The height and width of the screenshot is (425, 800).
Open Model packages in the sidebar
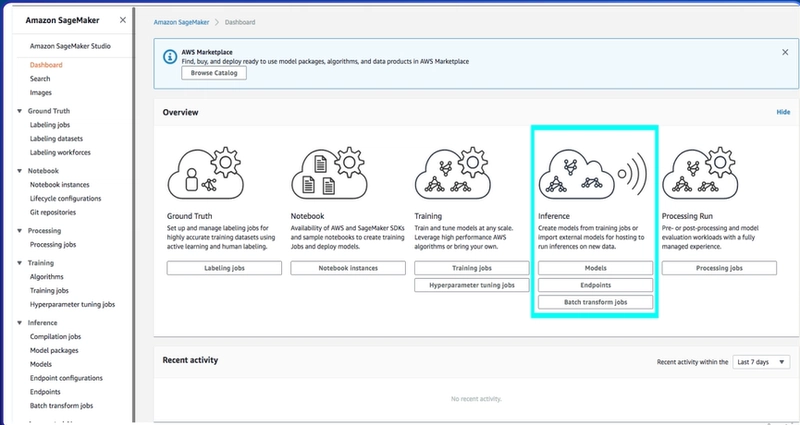54,350
